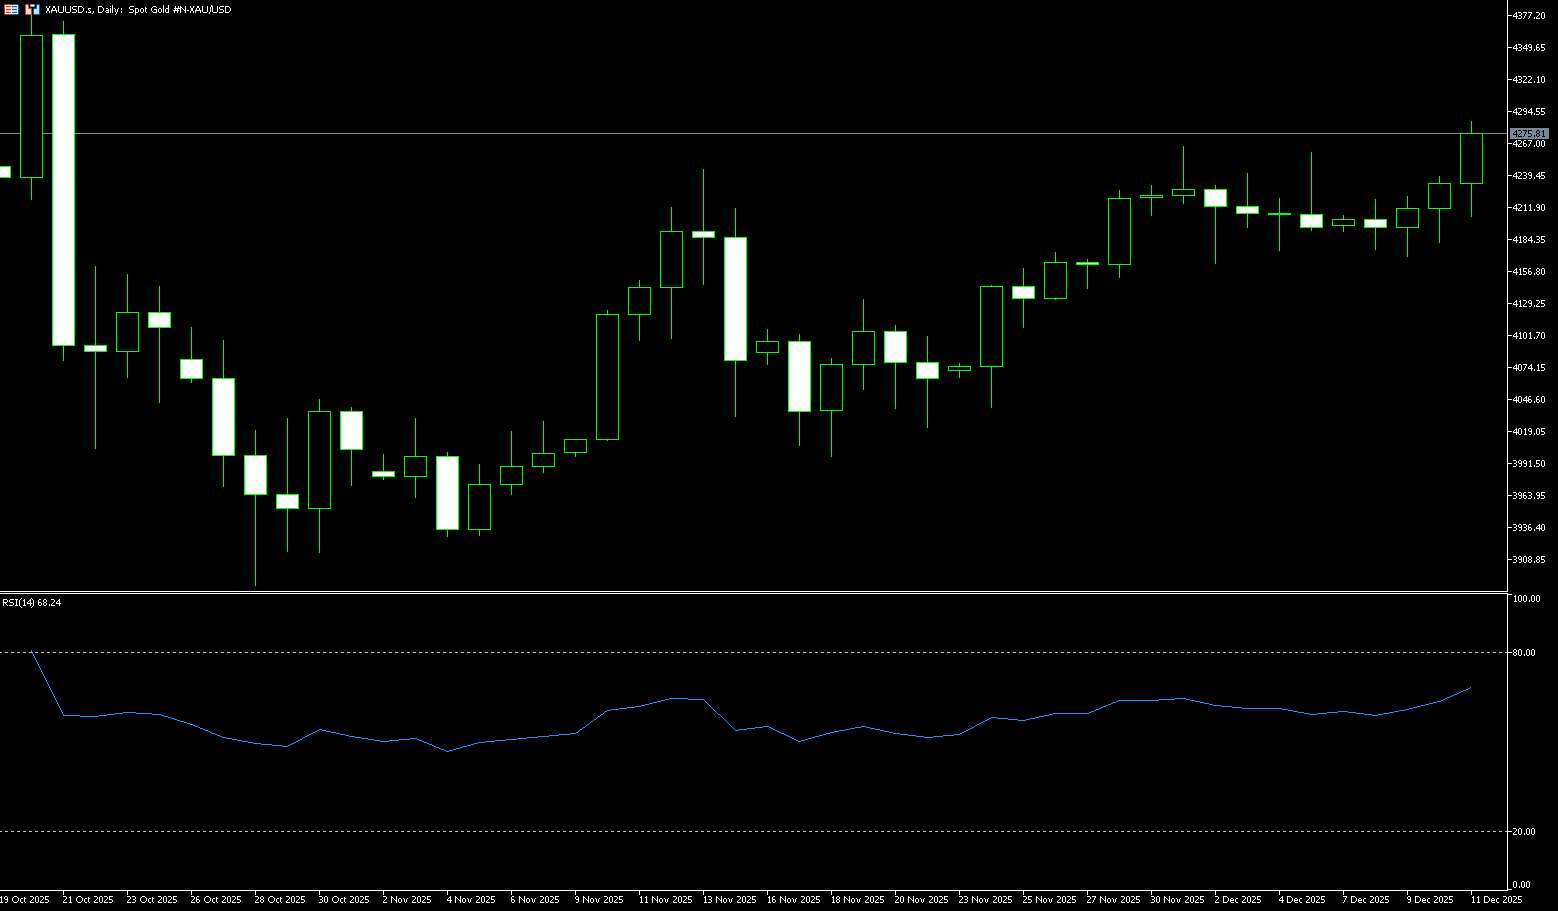The image size is (1558, 911).
Task: Click the RSI(14) 68.24 indicator label
Action: coord(32,603)
